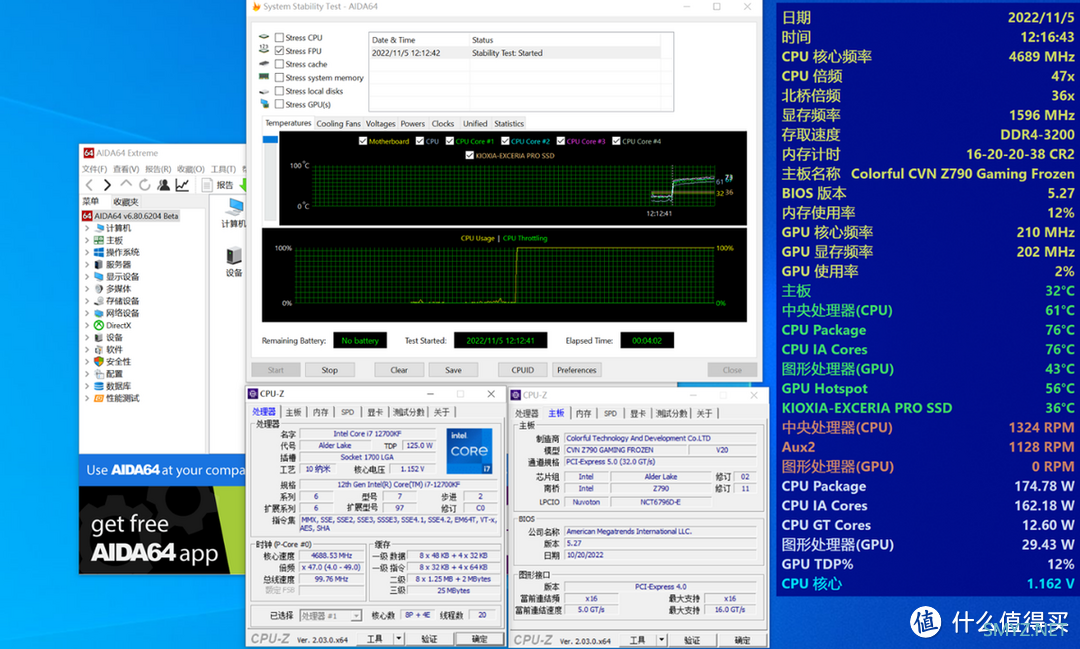Click the blue graph scale indicator bar
The width and height of the screenshot is (1080, 649).
(270, 139)
